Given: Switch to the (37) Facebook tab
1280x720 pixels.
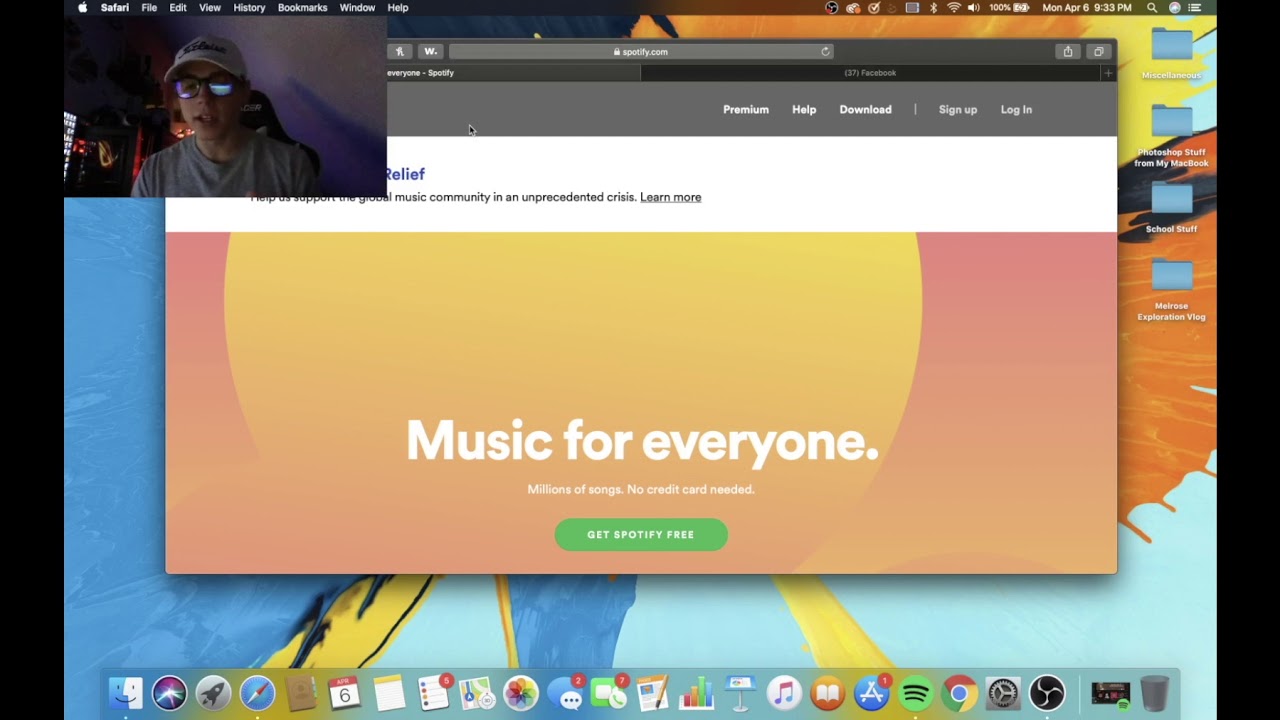Looking at the screenshot, I should tap(870, 73).
